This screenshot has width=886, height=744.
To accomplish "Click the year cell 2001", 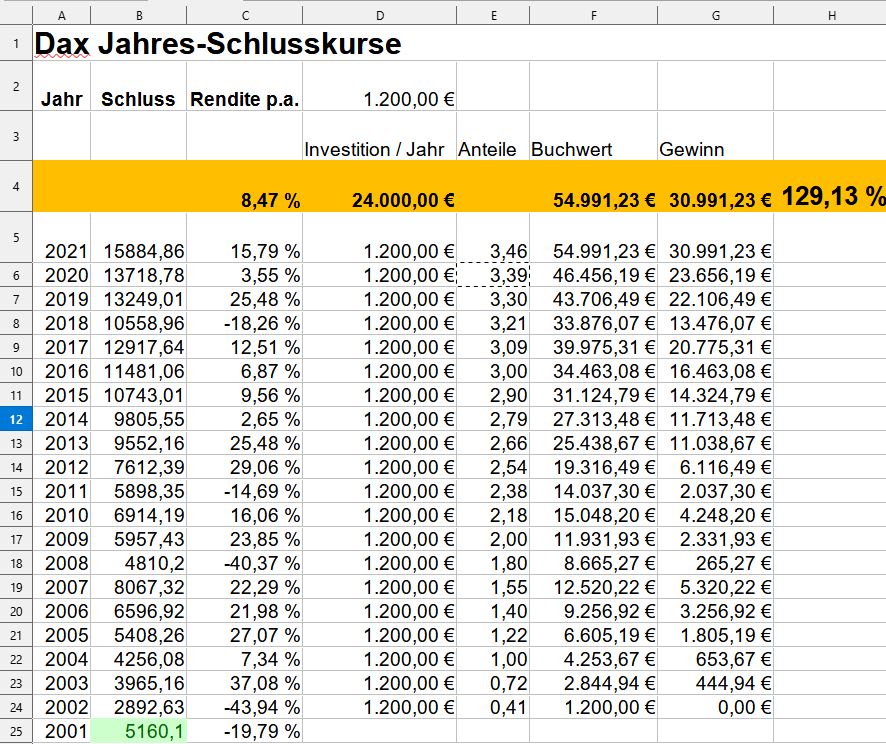I will [x=62, y=732].
